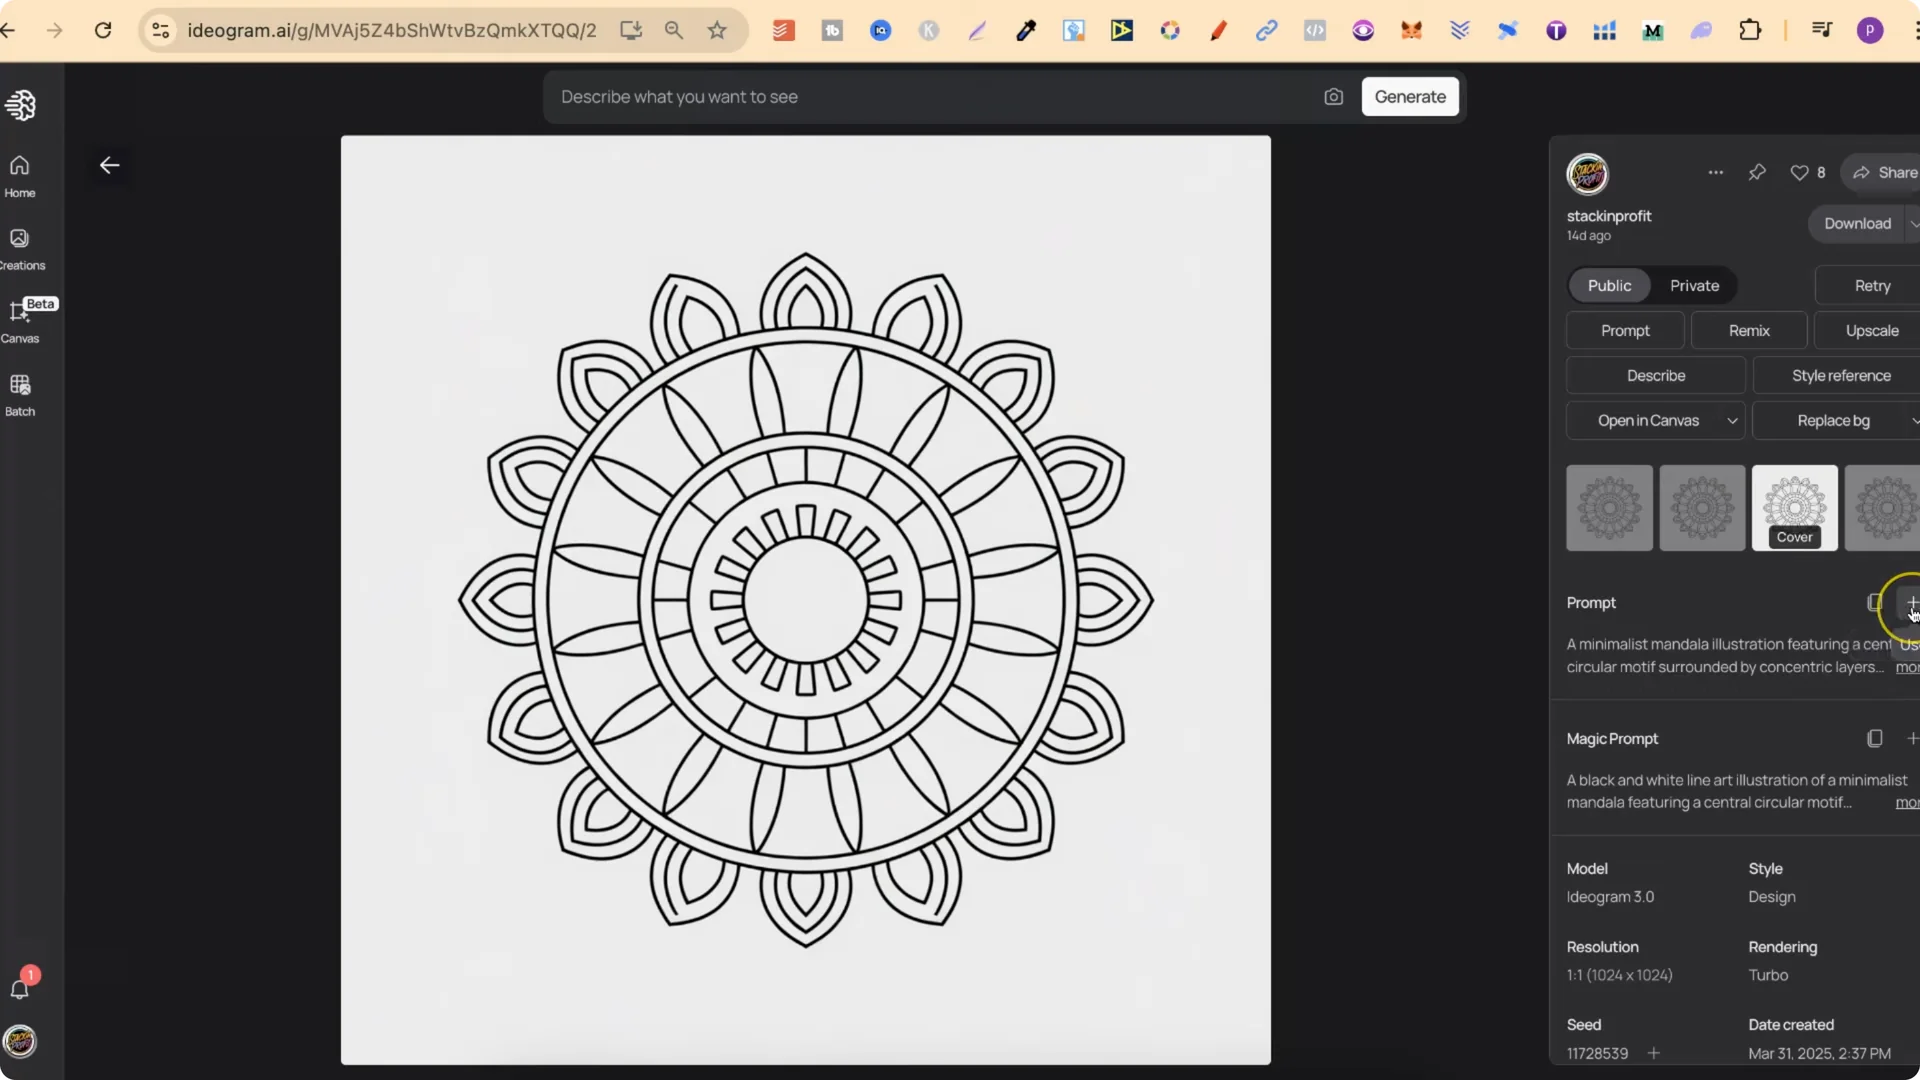The image size is (1920, 1080).
Task: Open the three-dot options menu
Action: (1715, 172)
